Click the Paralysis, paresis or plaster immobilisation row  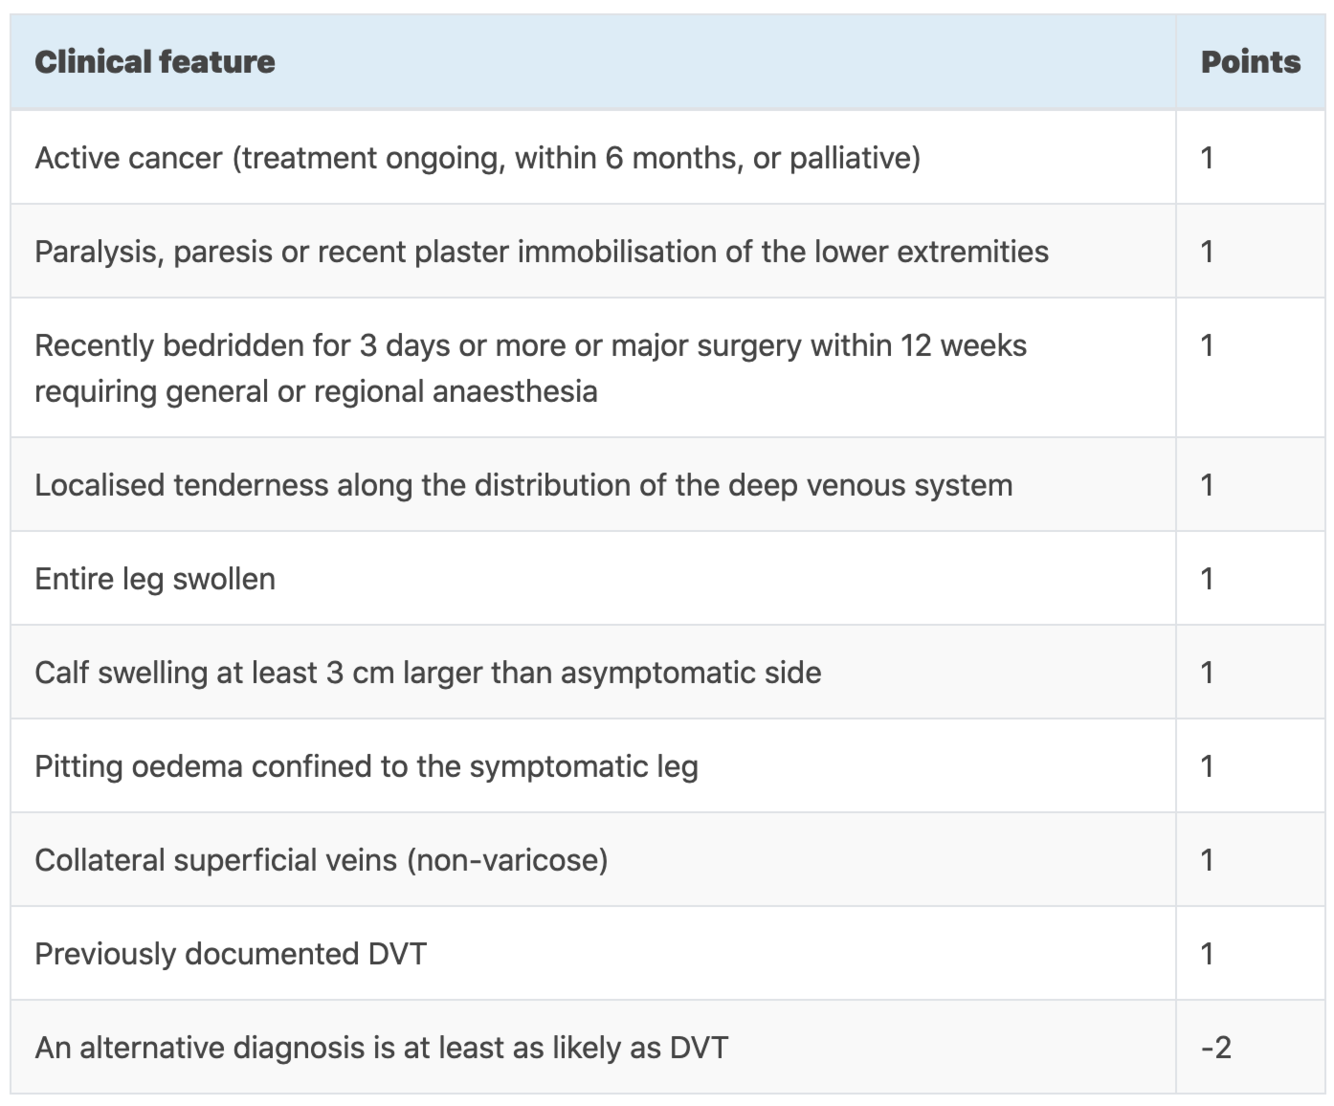coord(668,251)
